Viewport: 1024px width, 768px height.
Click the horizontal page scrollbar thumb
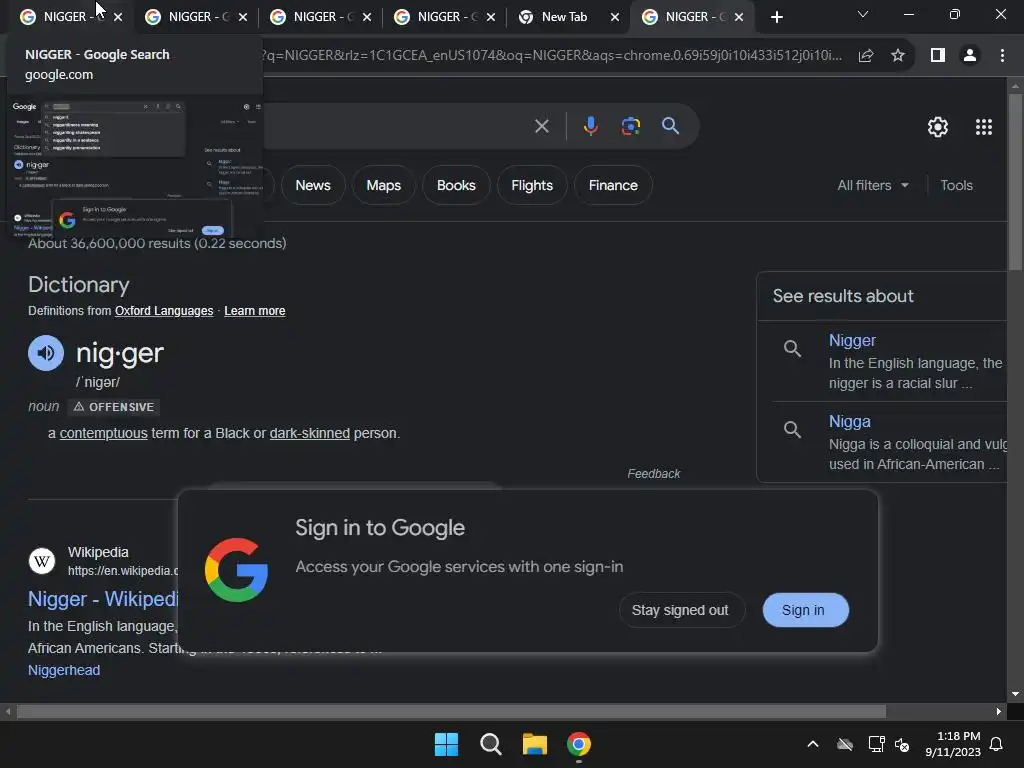[x=451, y=711]
